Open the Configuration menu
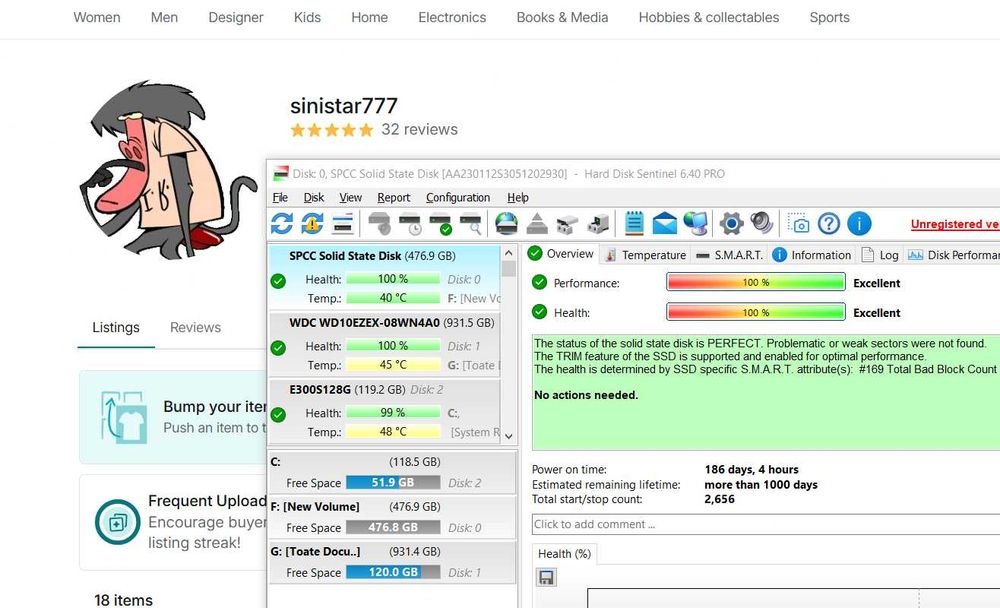This screenshot has height=608, width=1000. pos(458,198)
